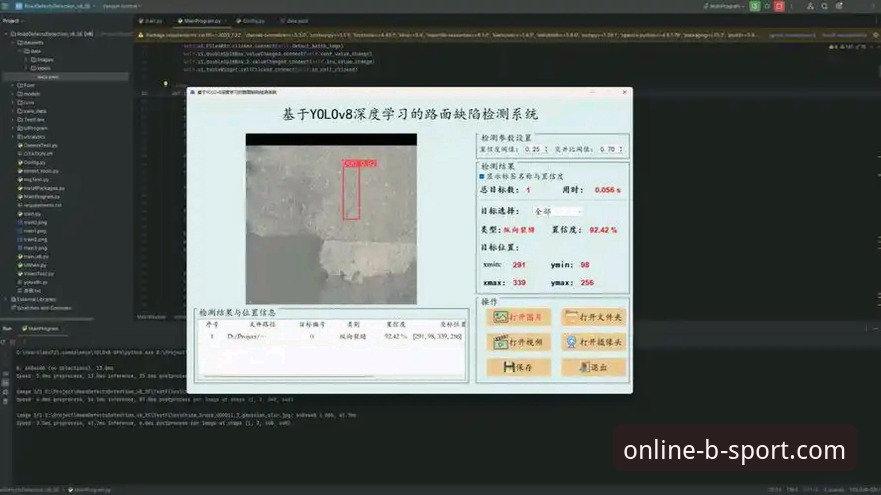This screenshot has height=495, width=881.
Task: Open the Project panel view dropdown
Action: point(12,21)
